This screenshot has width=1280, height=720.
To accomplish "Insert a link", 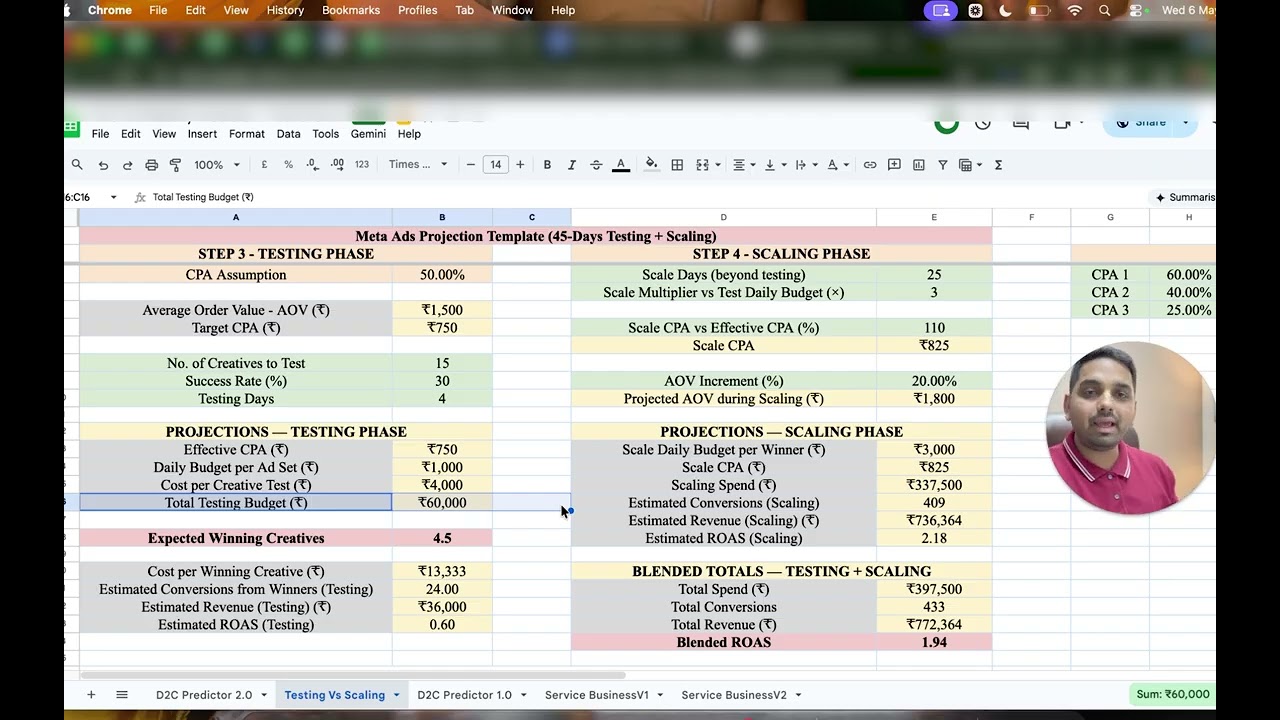I will click(x=870, y=165).
